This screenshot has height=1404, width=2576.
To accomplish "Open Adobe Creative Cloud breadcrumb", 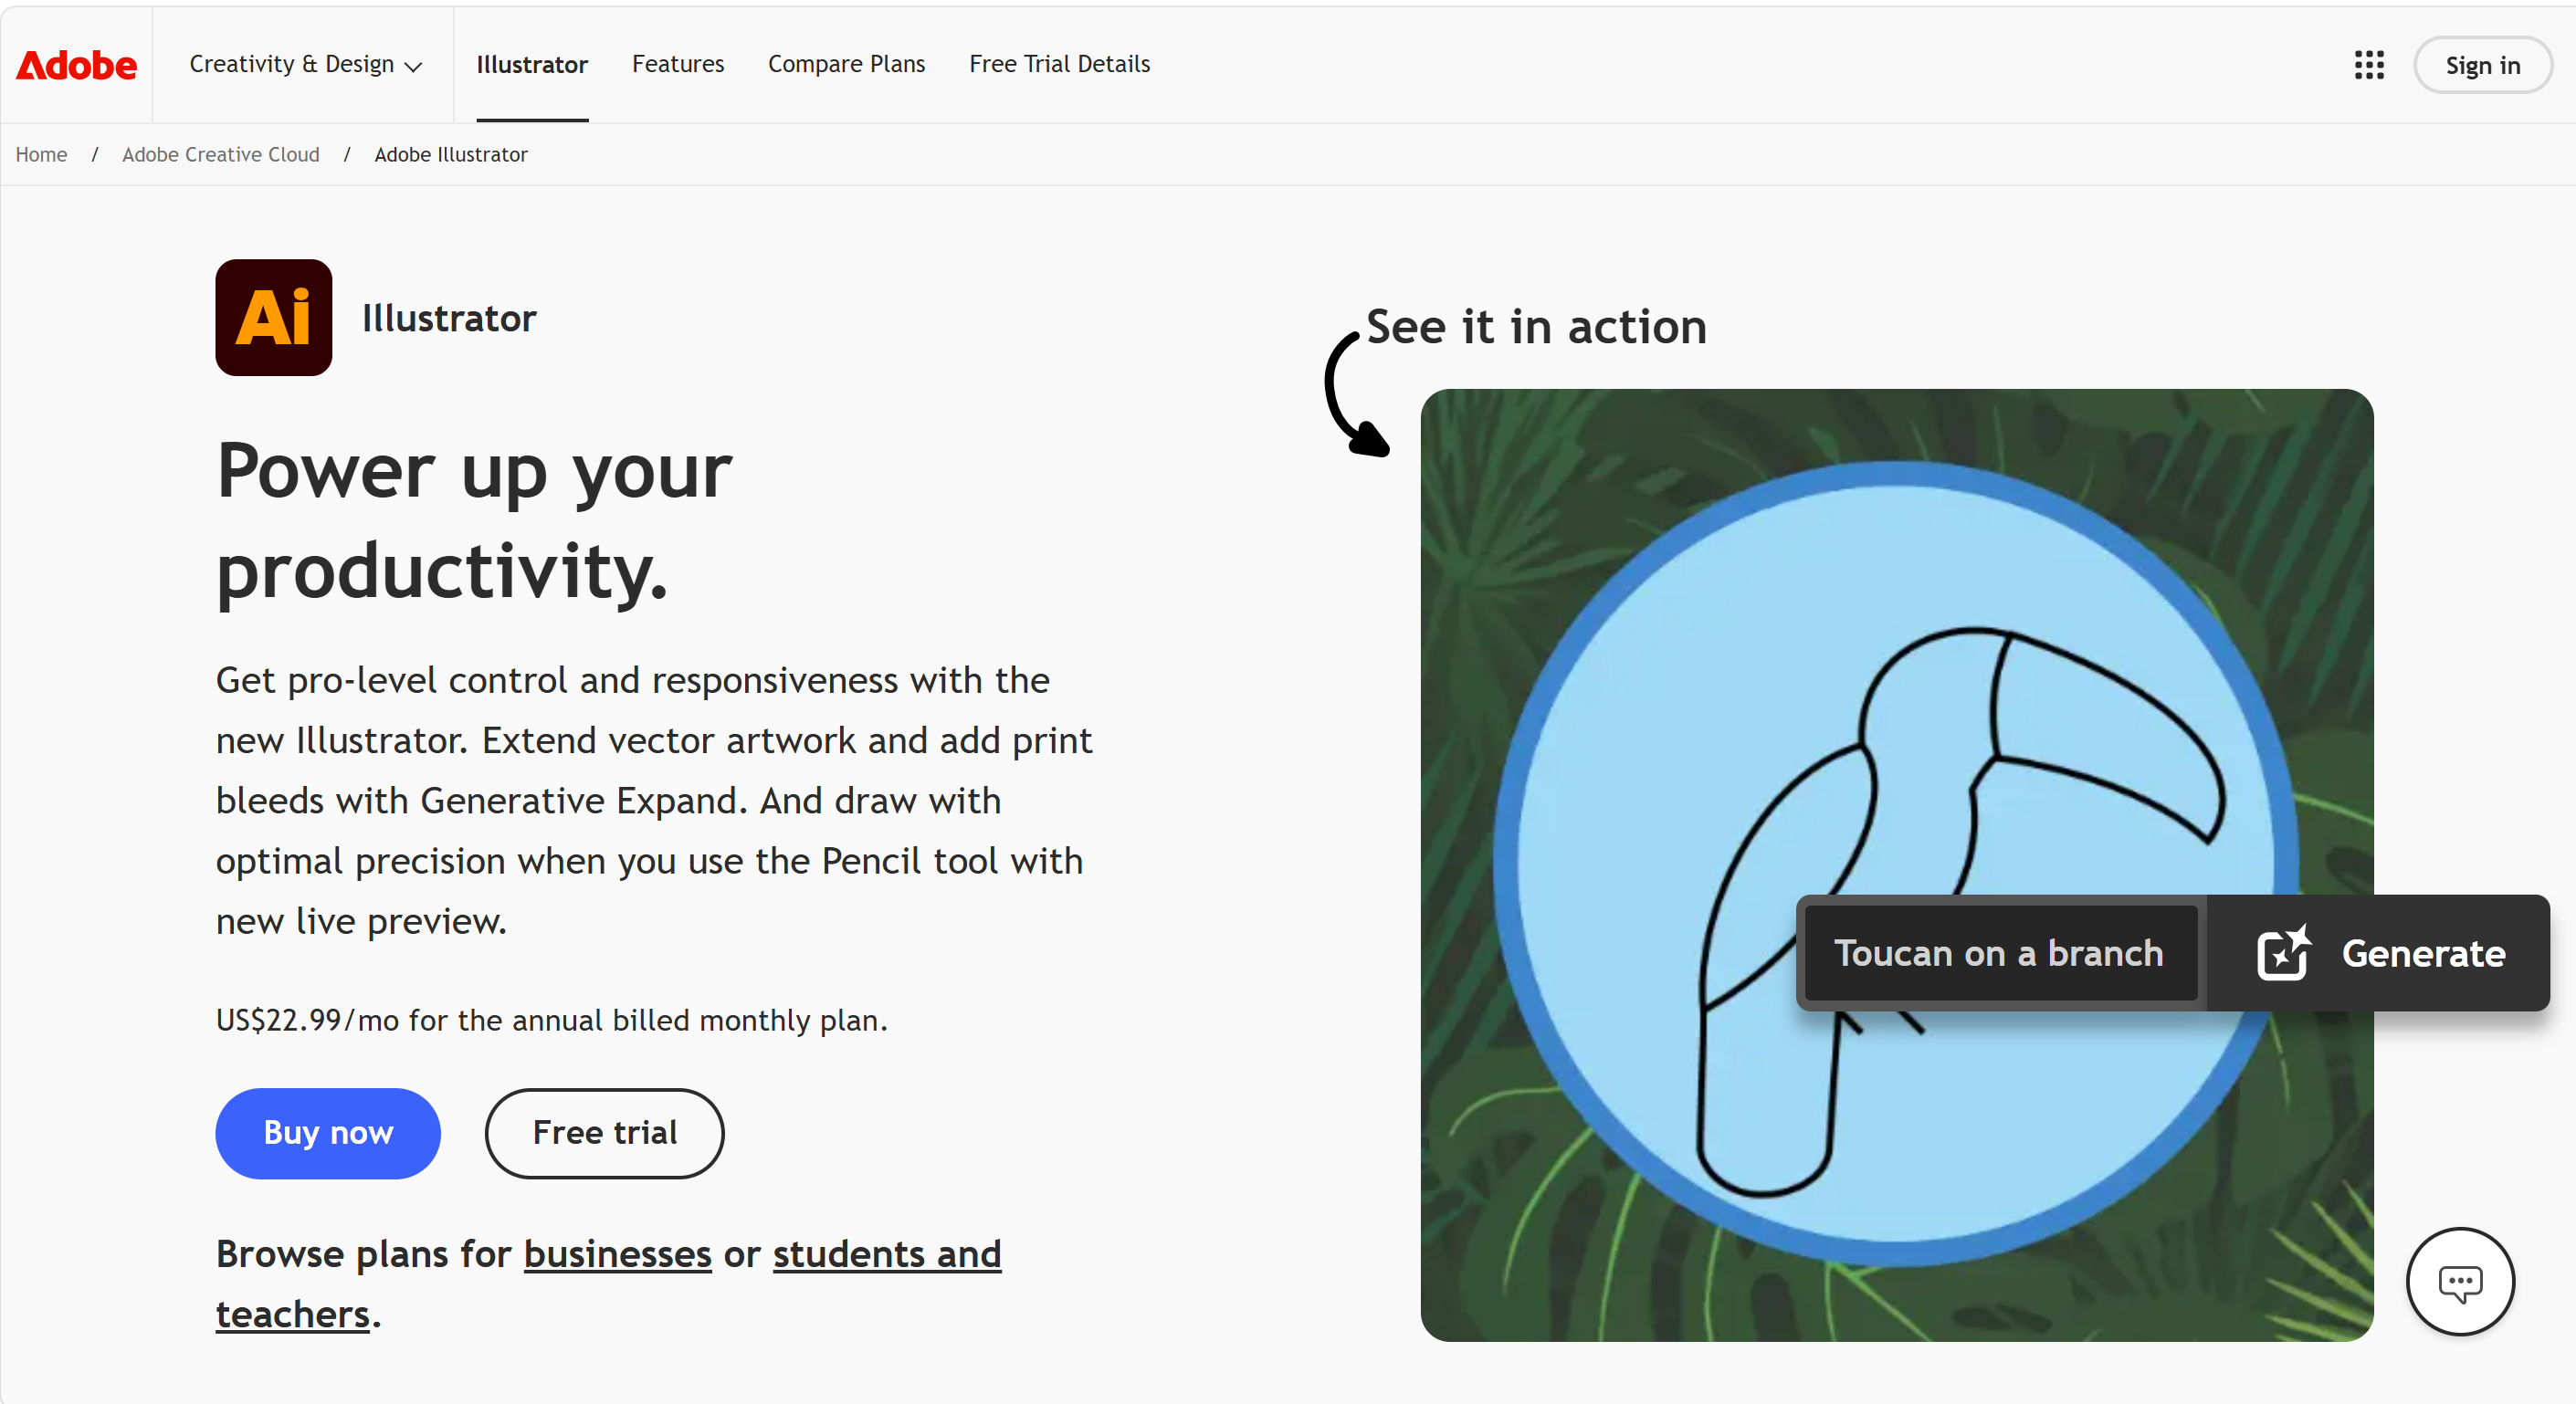I will tap(220, 154).
